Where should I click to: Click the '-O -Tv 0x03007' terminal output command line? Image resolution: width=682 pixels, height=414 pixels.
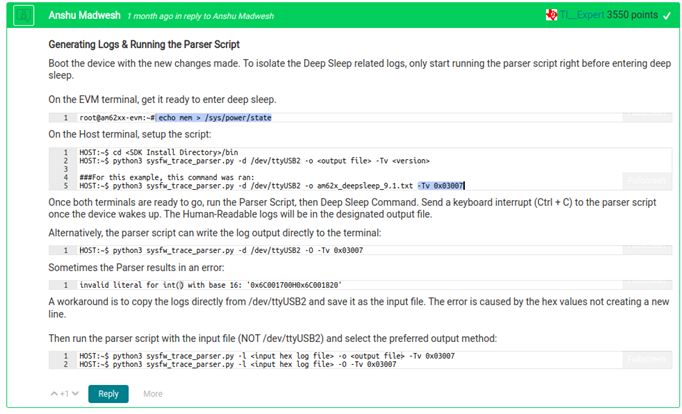[x=221, y=250]
